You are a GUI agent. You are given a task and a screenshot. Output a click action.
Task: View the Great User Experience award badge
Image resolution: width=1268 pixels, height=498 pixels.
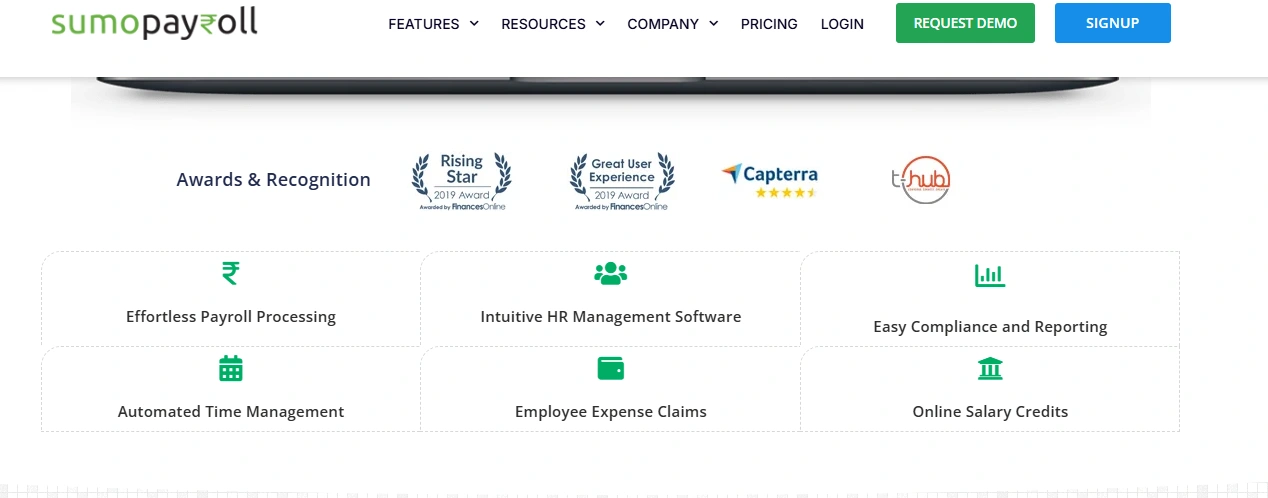(622, 181)
